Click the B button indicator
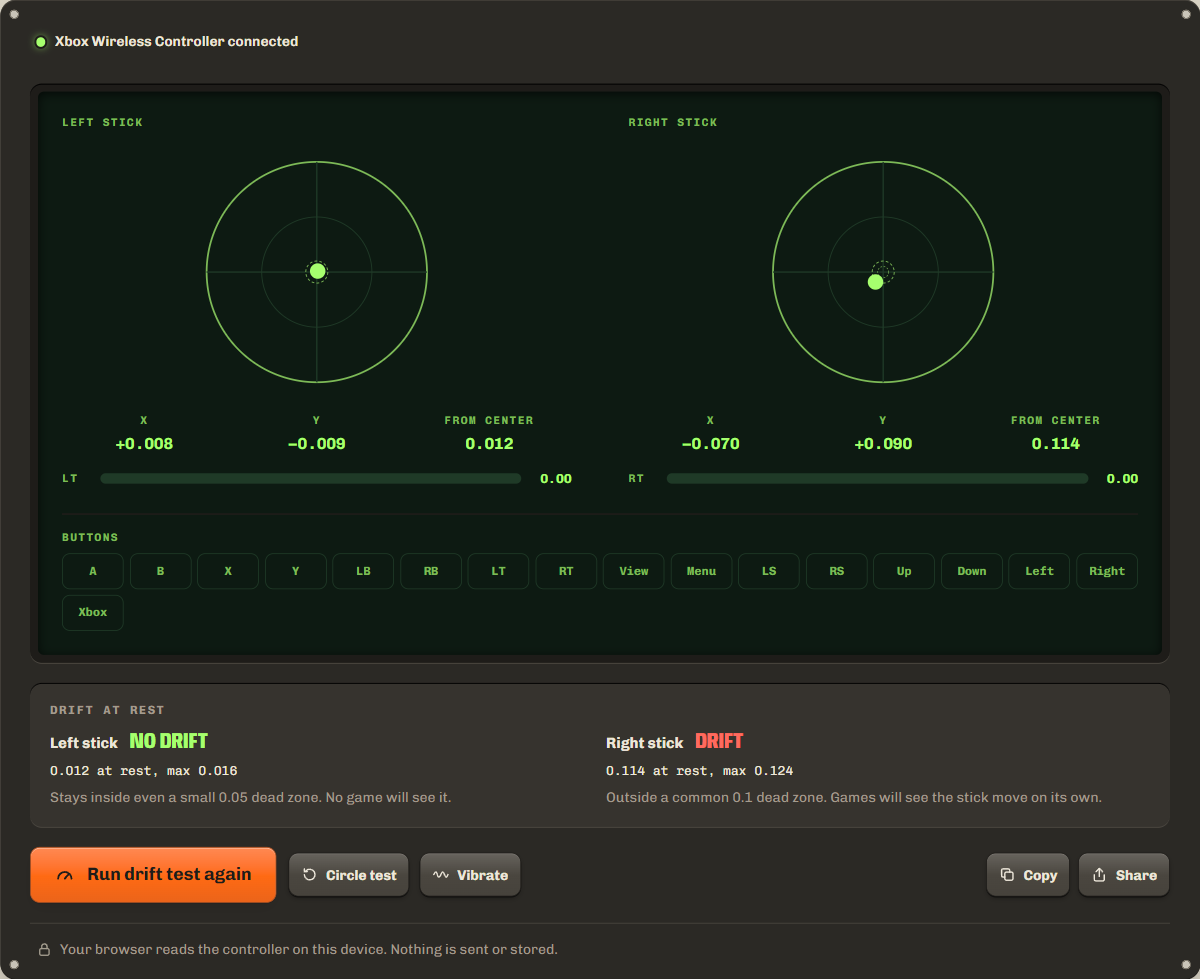The image size is (1200, 979). coord(160,571)
